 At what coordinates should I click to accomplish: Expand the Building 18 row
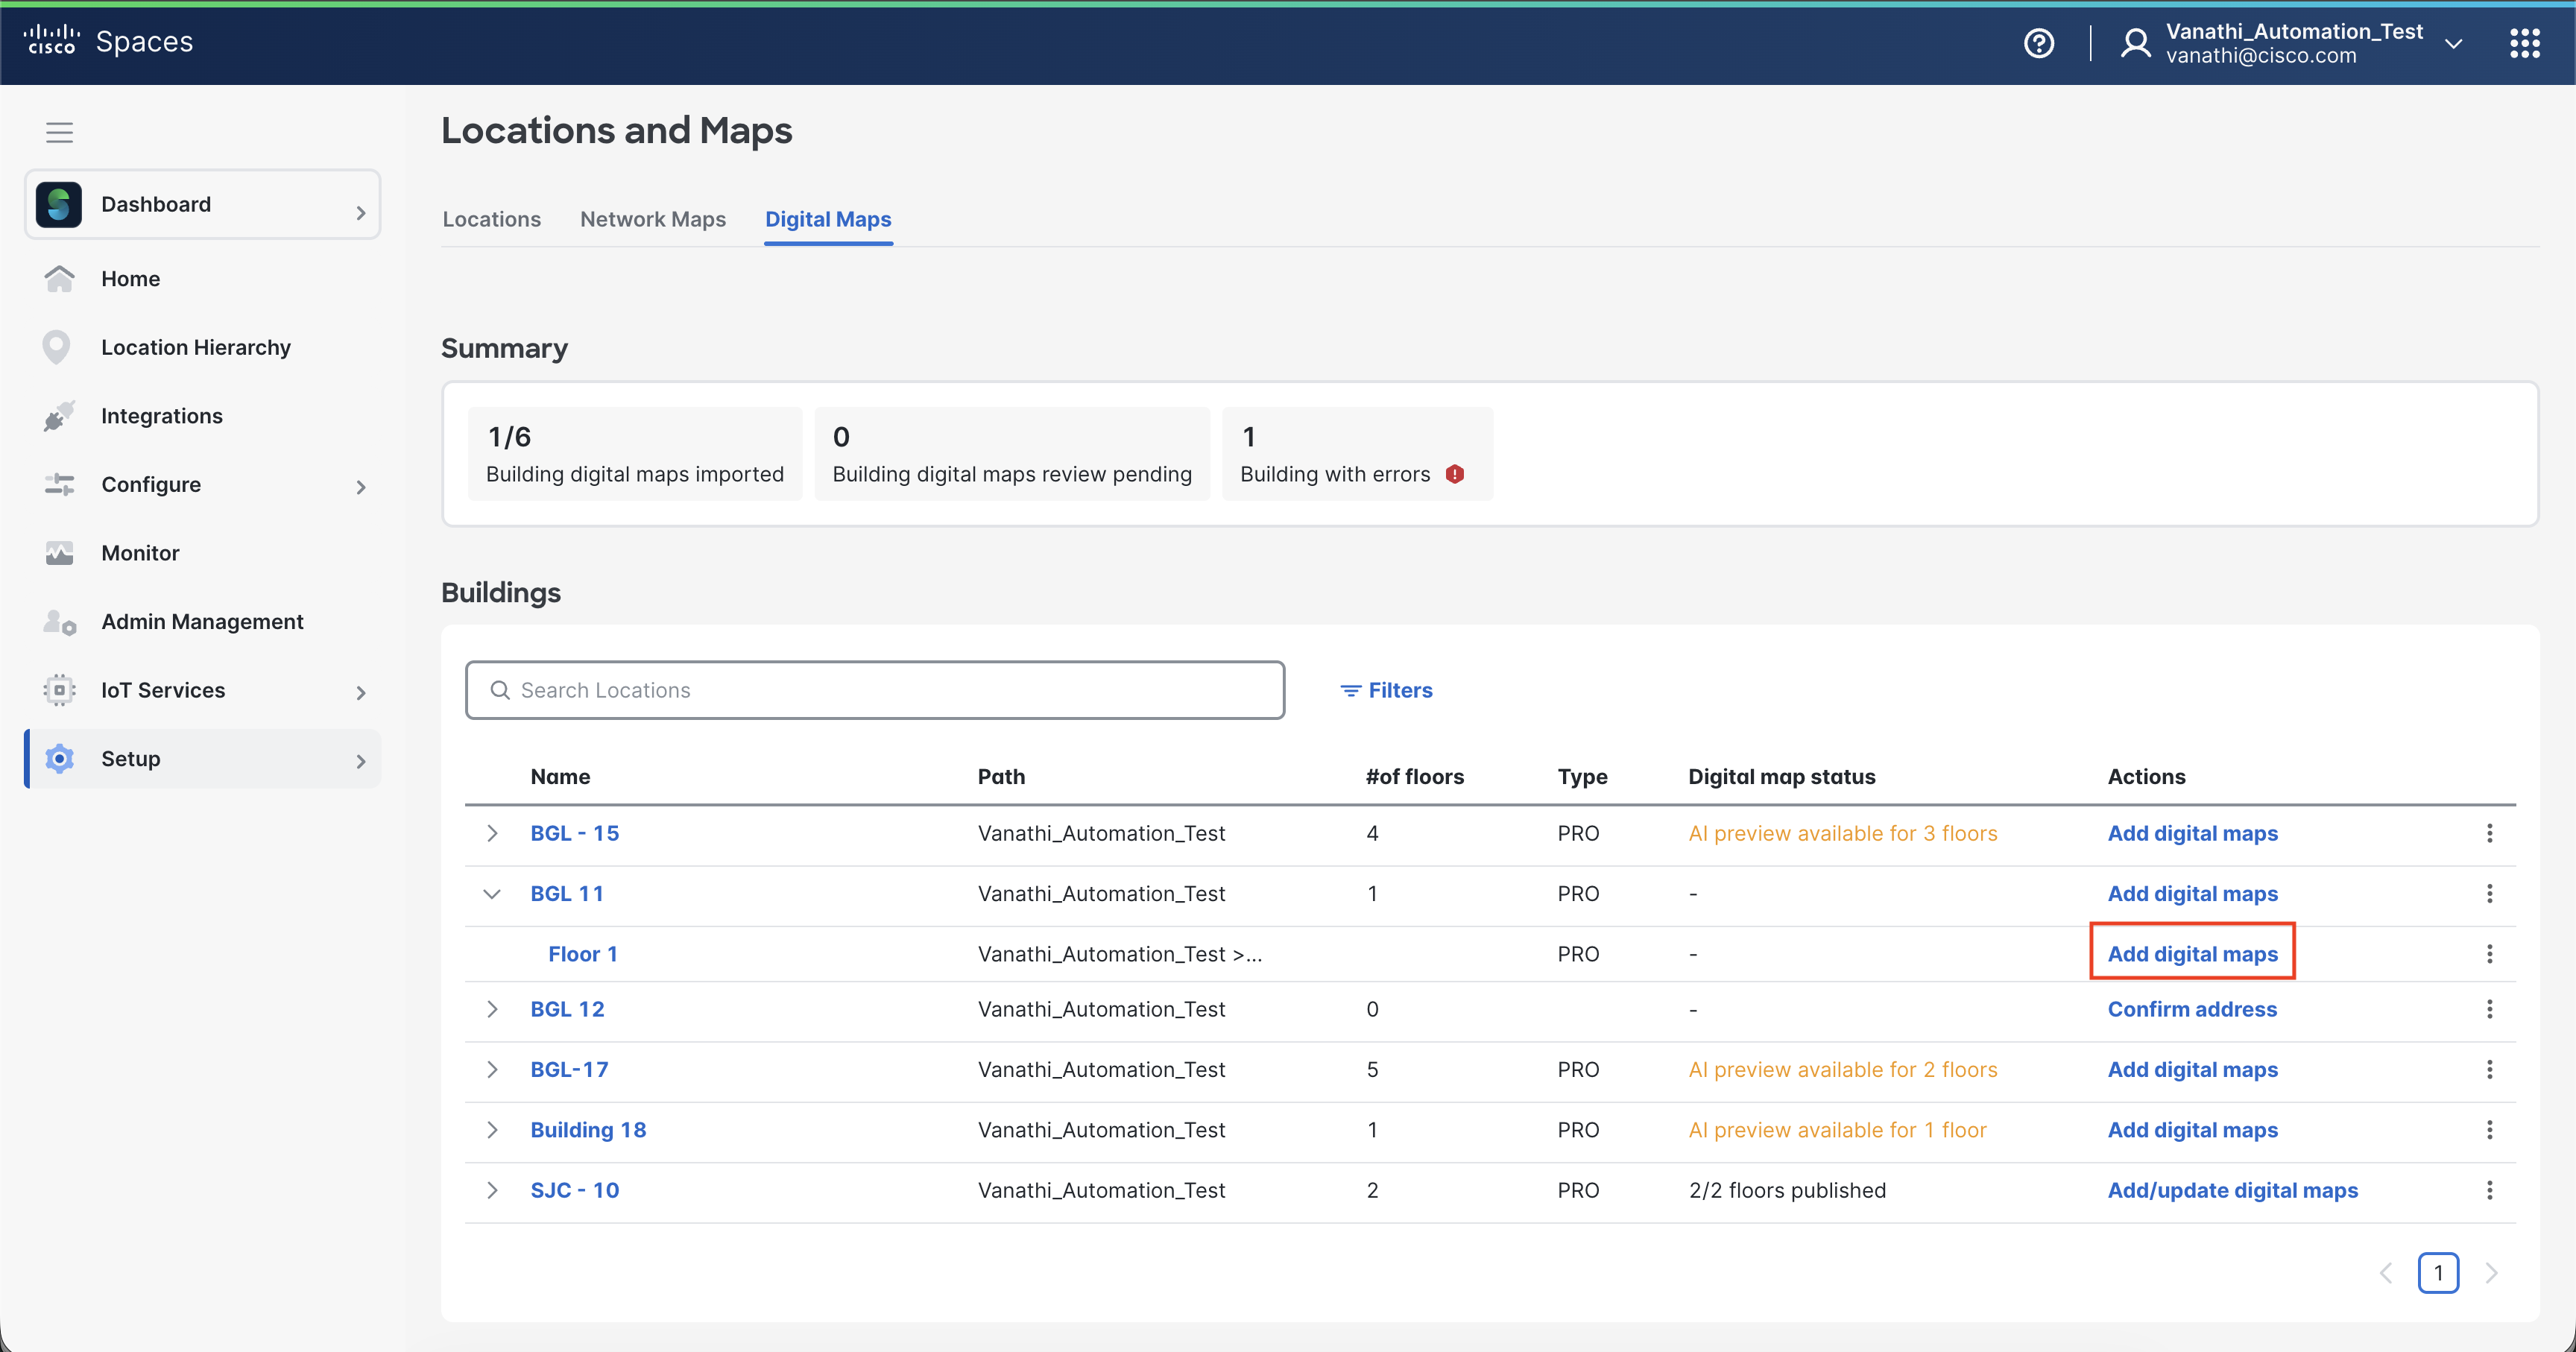tap(492, 1130)
